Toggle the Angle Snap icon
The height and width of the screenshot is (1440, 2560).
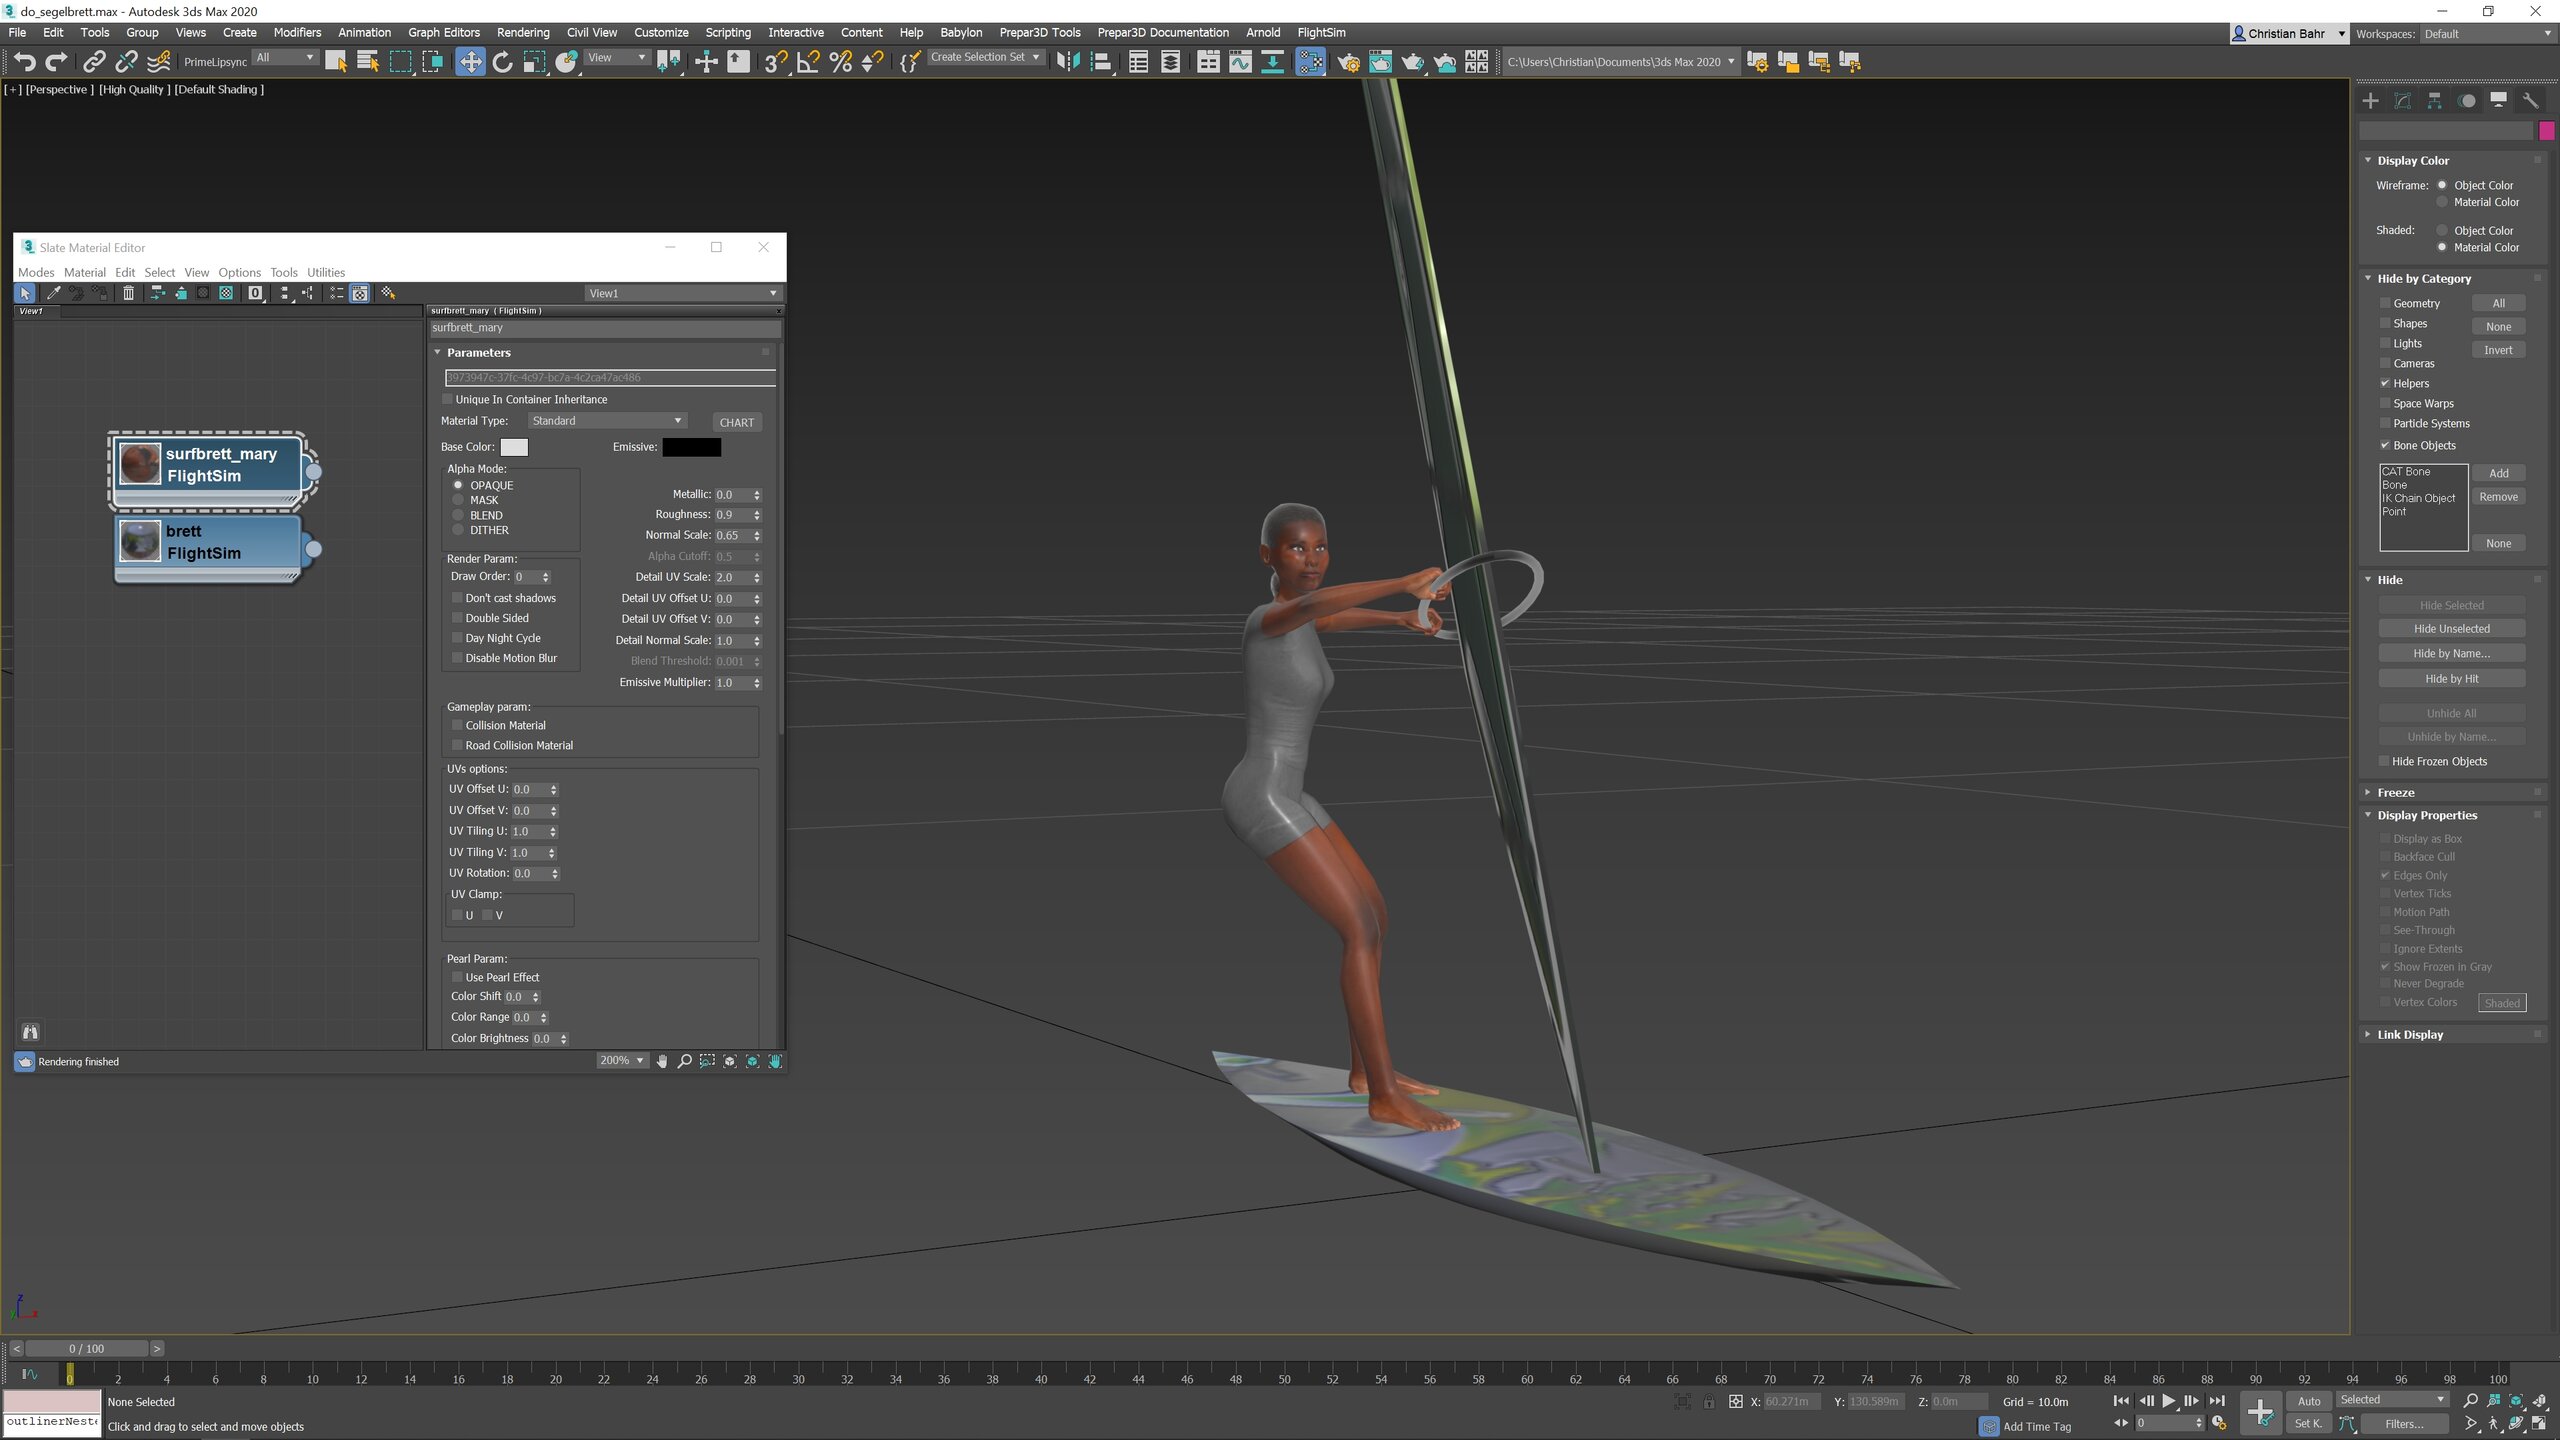click(x=808, y=62)
